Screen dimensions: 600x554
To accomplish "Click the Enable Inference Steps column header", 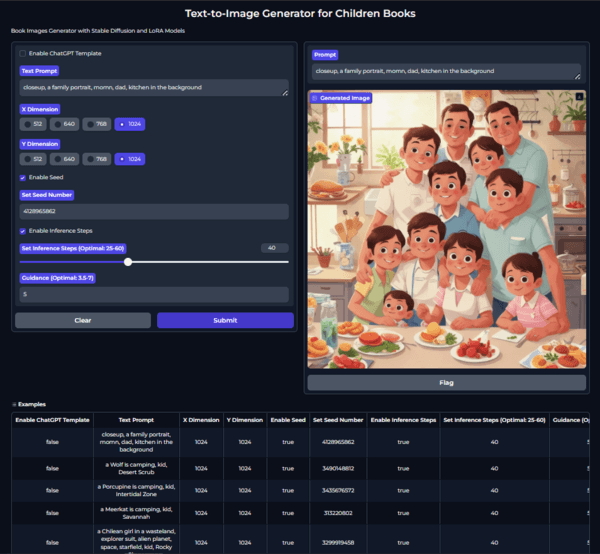I will point(403,420).
